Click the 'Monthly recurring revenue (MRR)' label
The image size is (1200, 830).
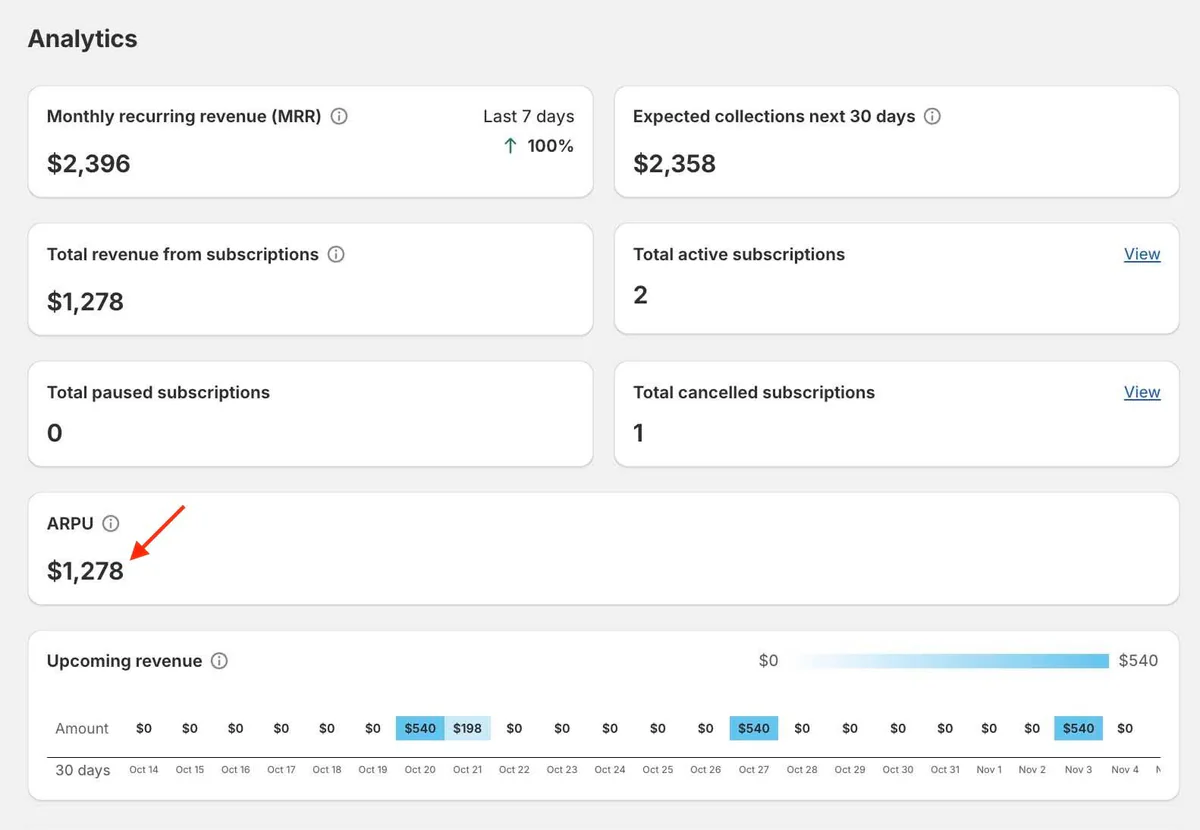pos(184,116)
